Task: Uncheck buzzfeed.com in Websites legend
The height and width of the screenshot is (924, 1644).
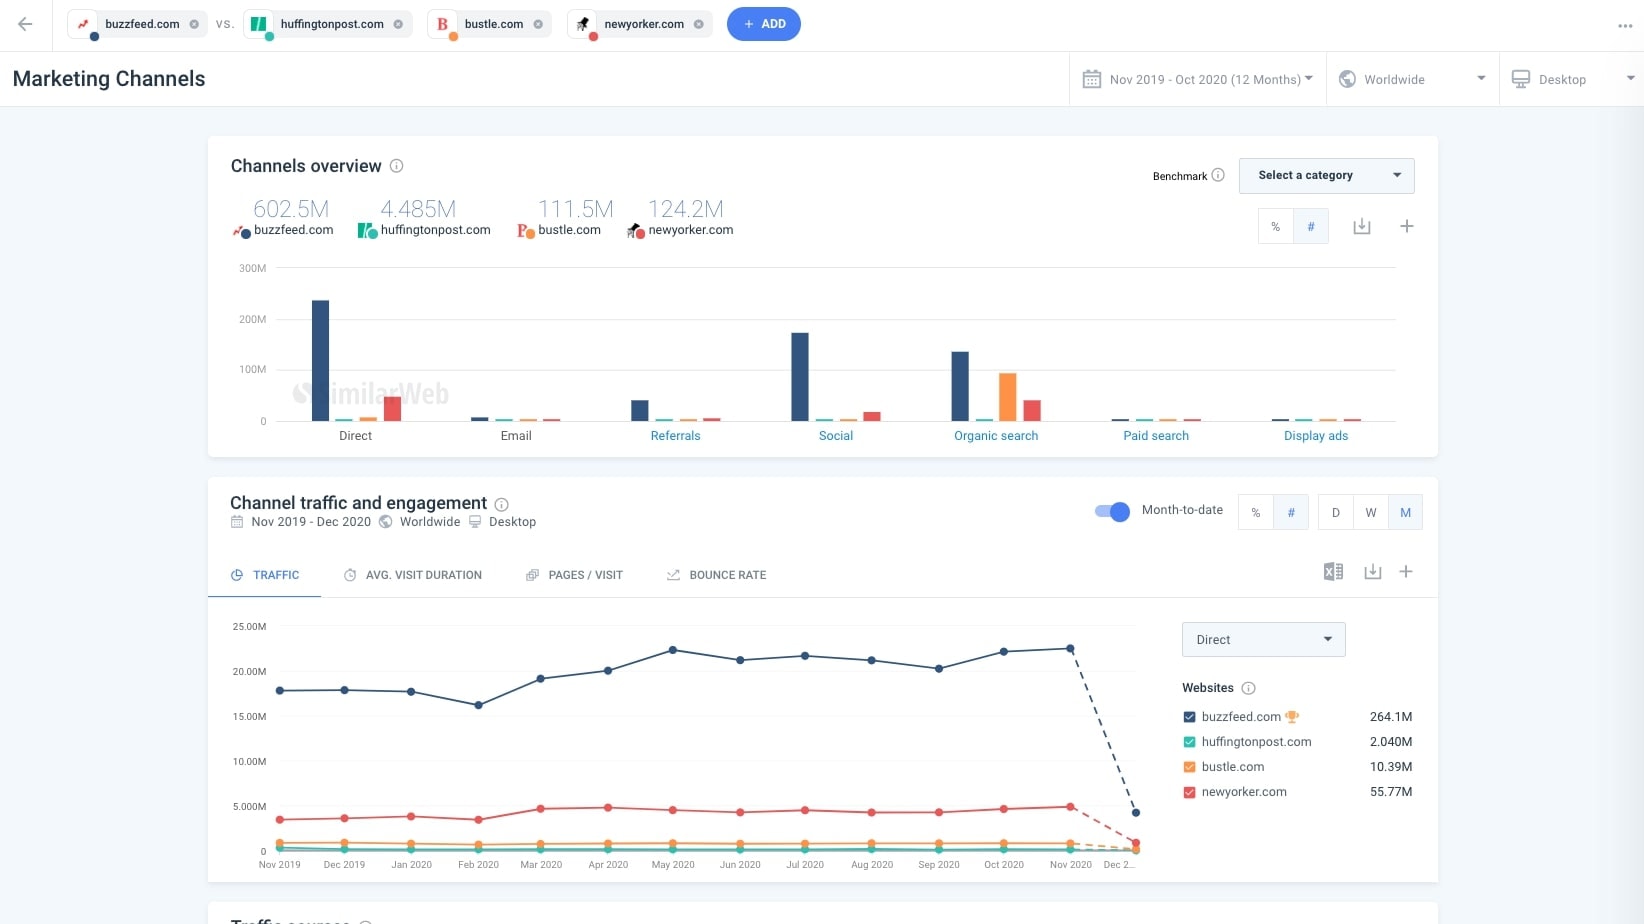Action: click(1190, 717)
